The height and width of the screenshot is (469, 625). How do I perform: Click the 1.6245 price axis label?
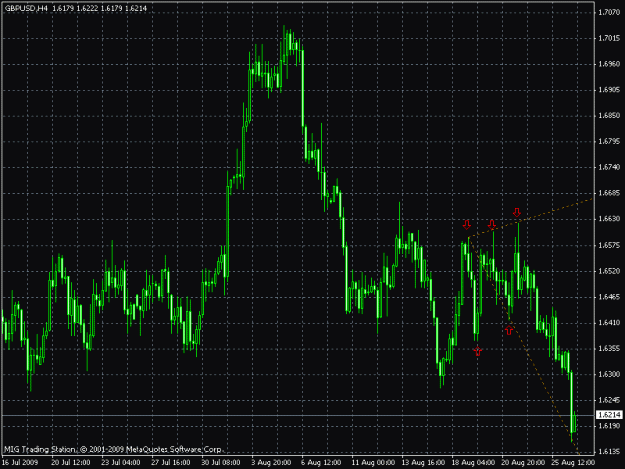pyautogui.click(x=609, y=400)
